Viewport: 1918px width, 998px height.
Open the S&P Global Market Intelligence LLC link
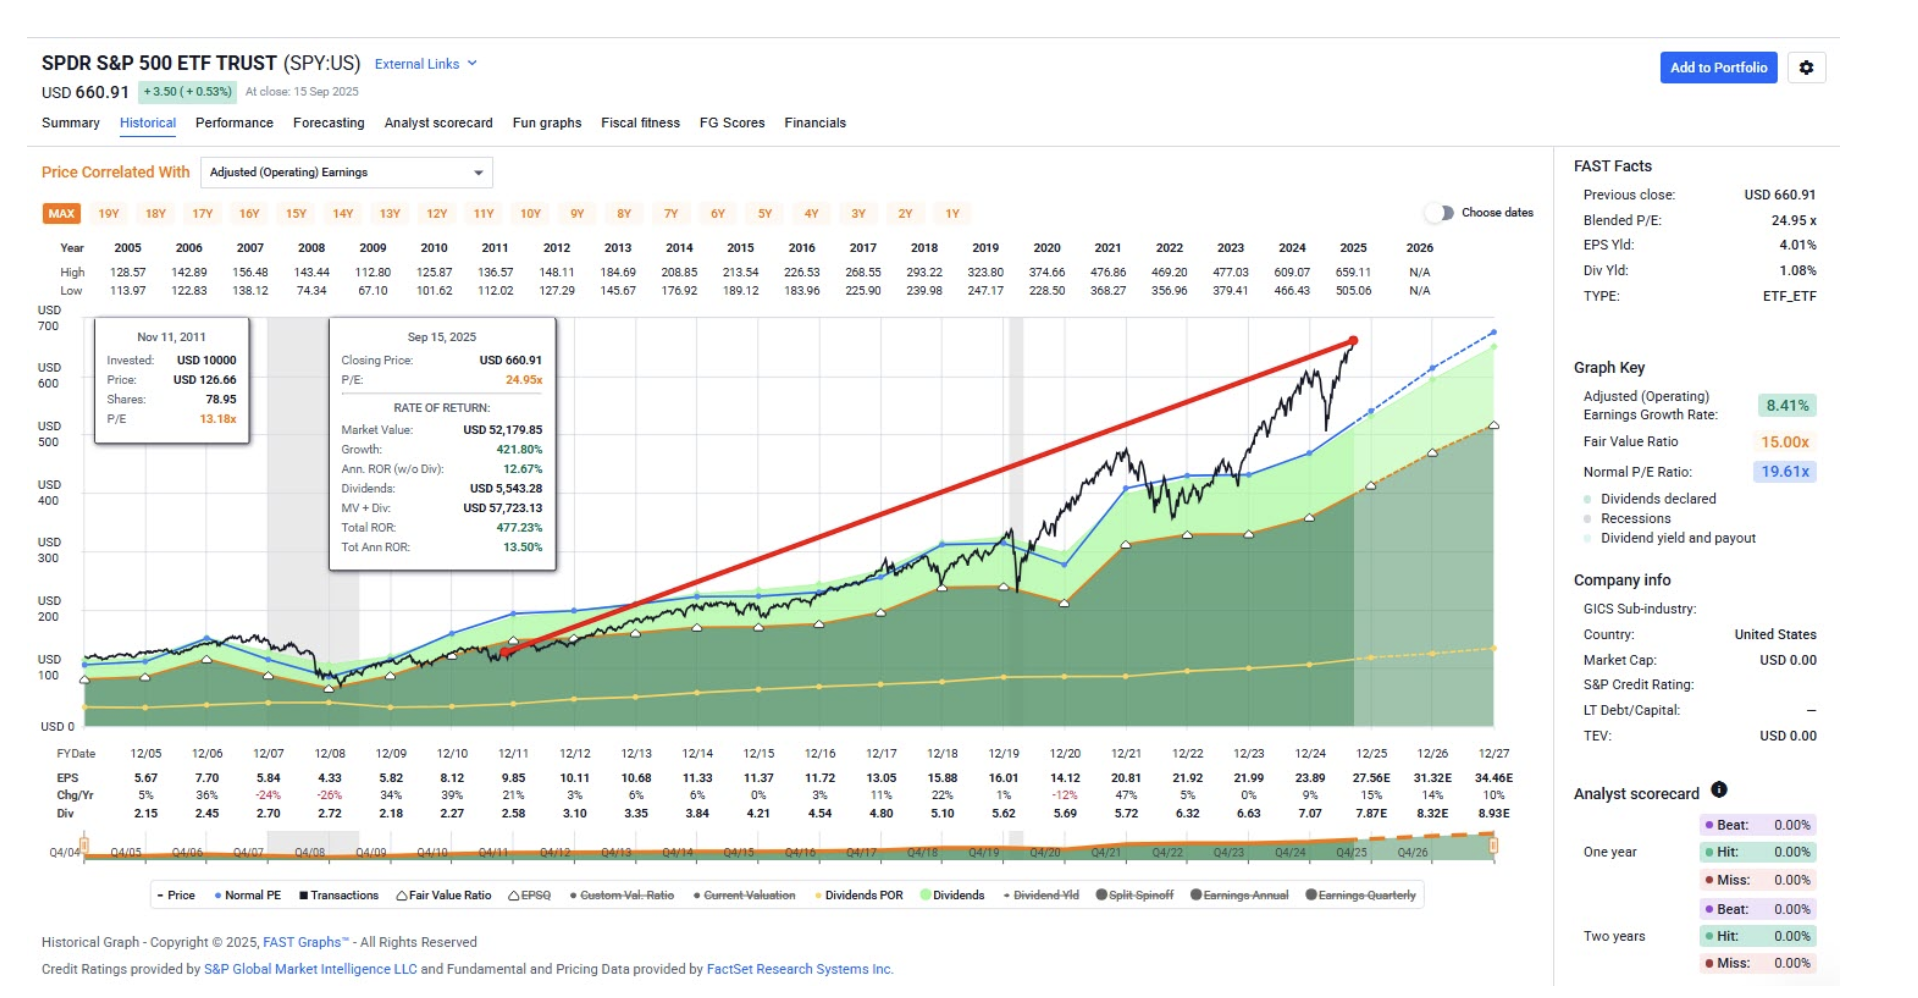310,969
